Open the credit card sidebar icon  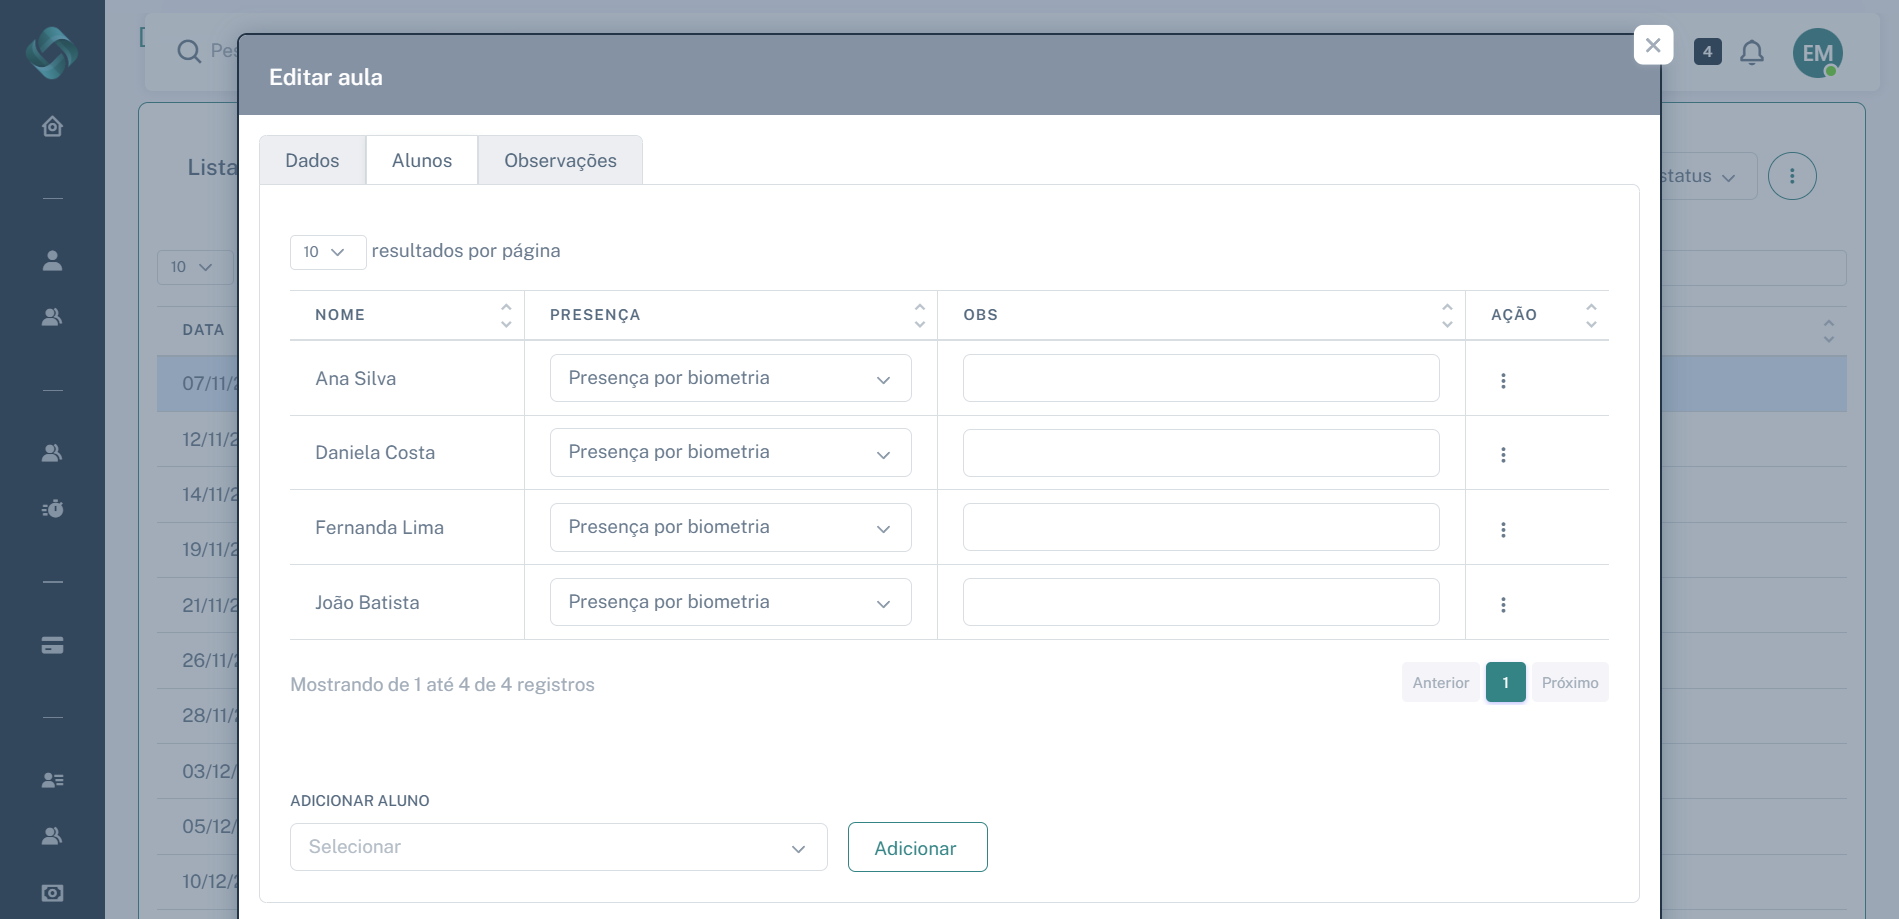coord(52,646)
